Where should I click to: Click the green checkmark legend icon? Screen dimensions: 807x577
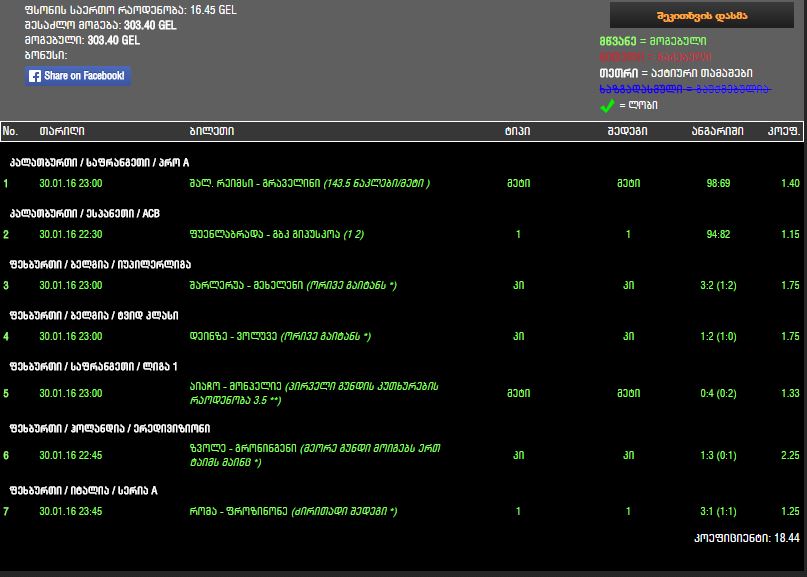[607, 105]
